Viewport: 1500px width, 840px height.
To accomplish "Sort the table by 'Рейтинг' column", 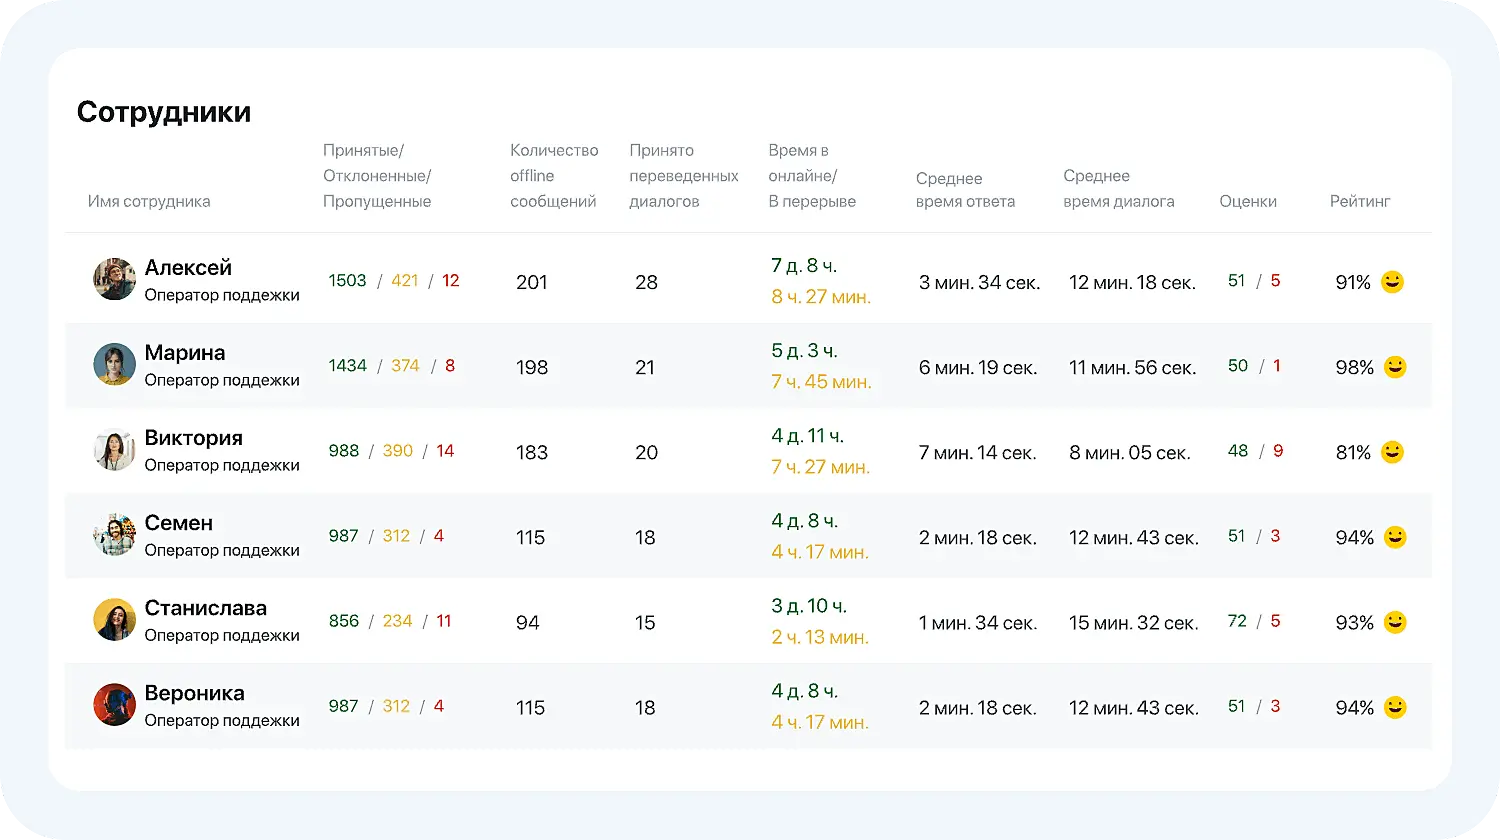I will tap(1360, 201).
